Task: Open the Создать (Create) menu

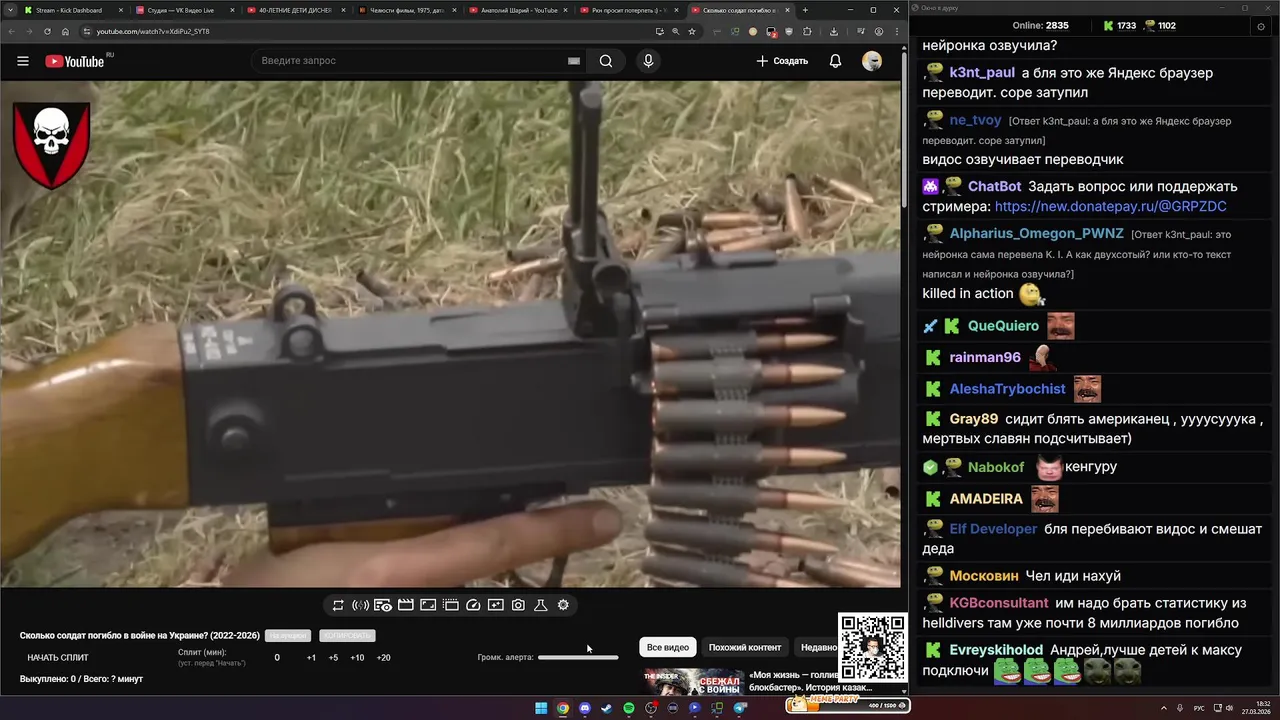Action: [x=782, y=61]
